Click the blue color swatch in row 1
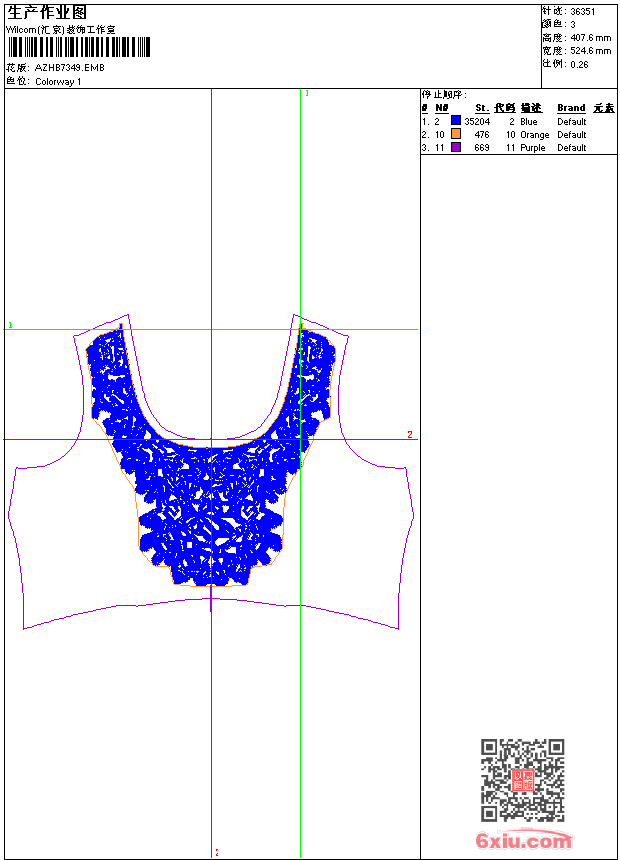Image resolution: width=620 pixels, height=860 pixels. point(455,121)
